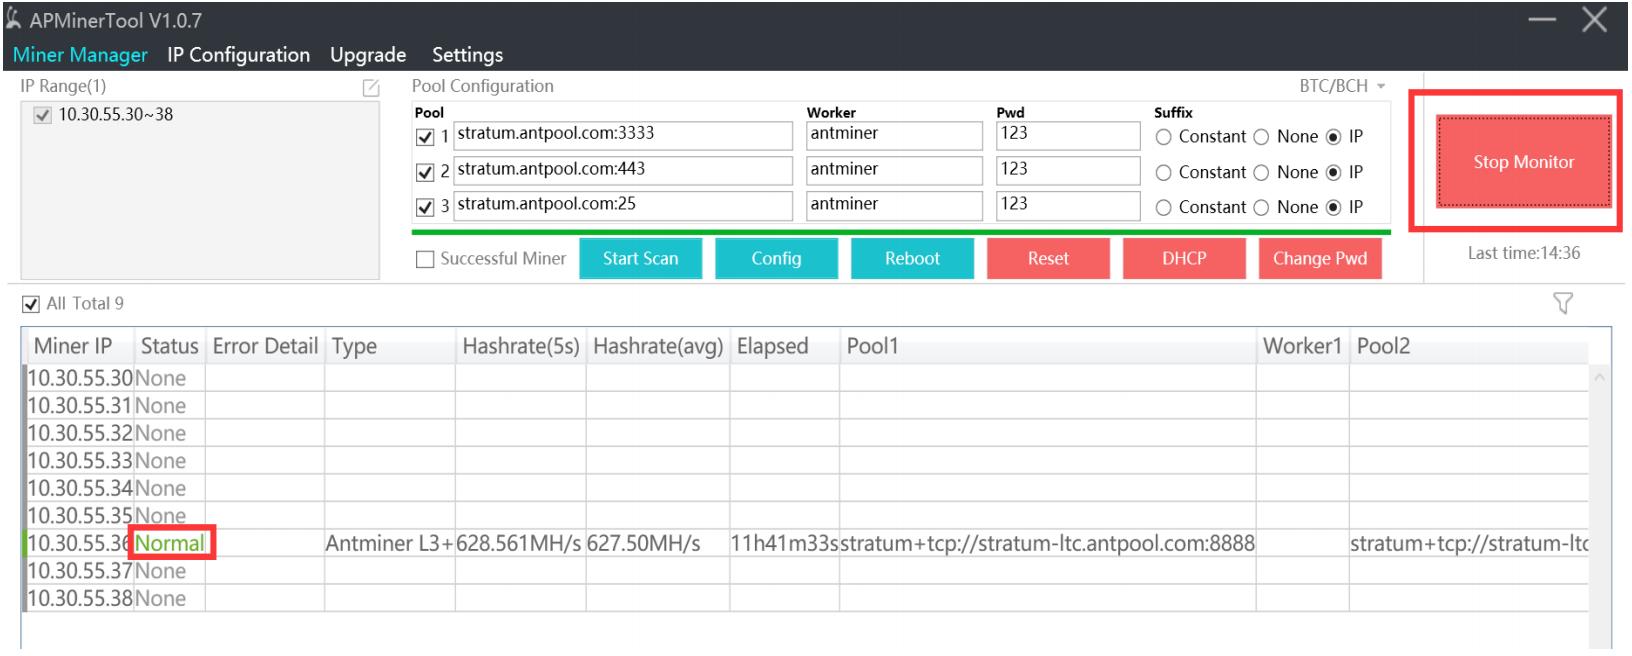
Task: Open the Settings menu
Action: click(x=467, y=55)
